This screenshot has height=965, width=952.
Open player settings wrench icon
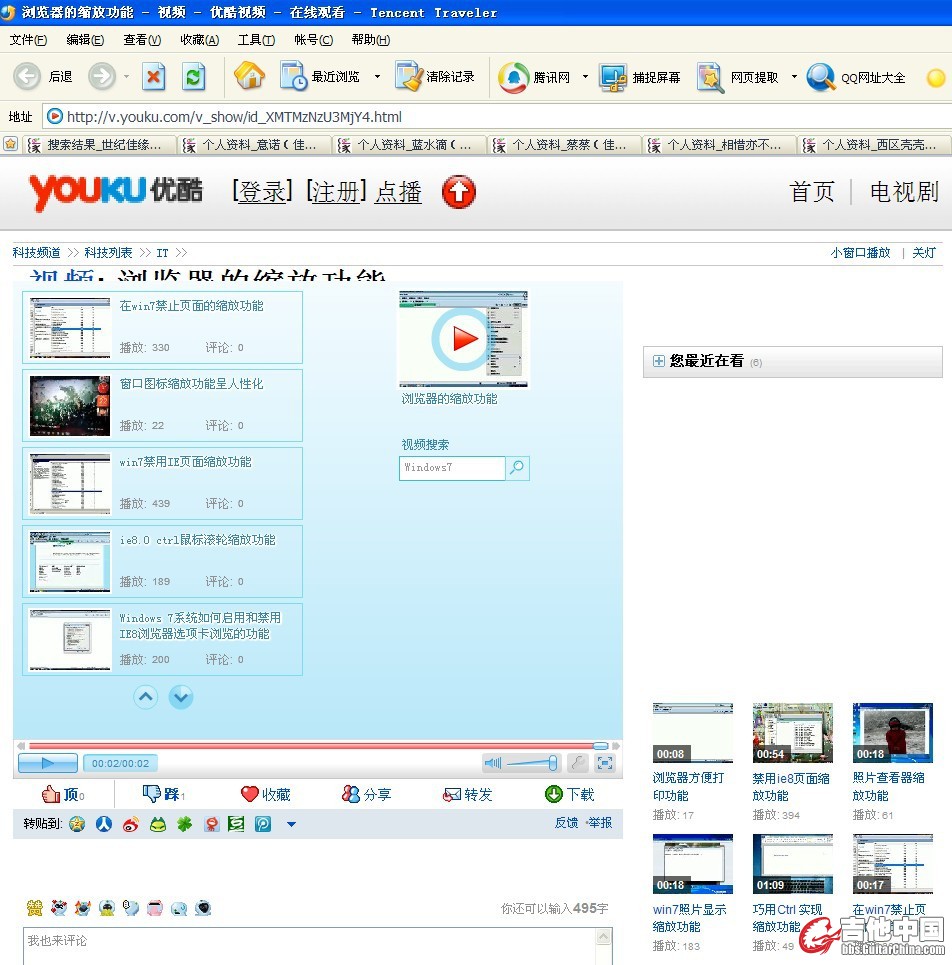578,763
